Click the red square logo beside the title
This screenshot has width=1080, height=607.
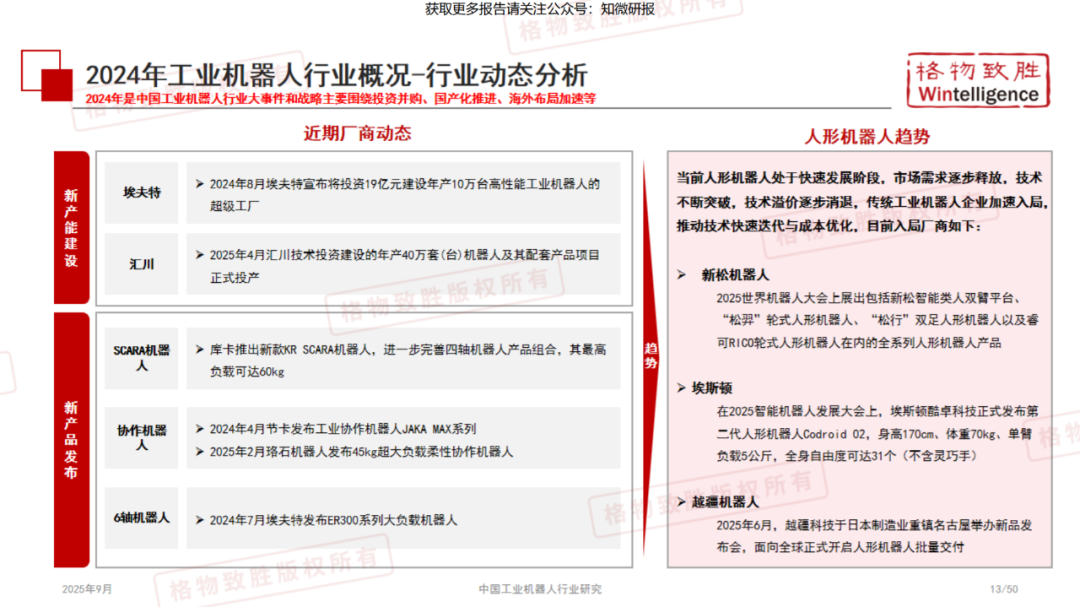[47, 76]
